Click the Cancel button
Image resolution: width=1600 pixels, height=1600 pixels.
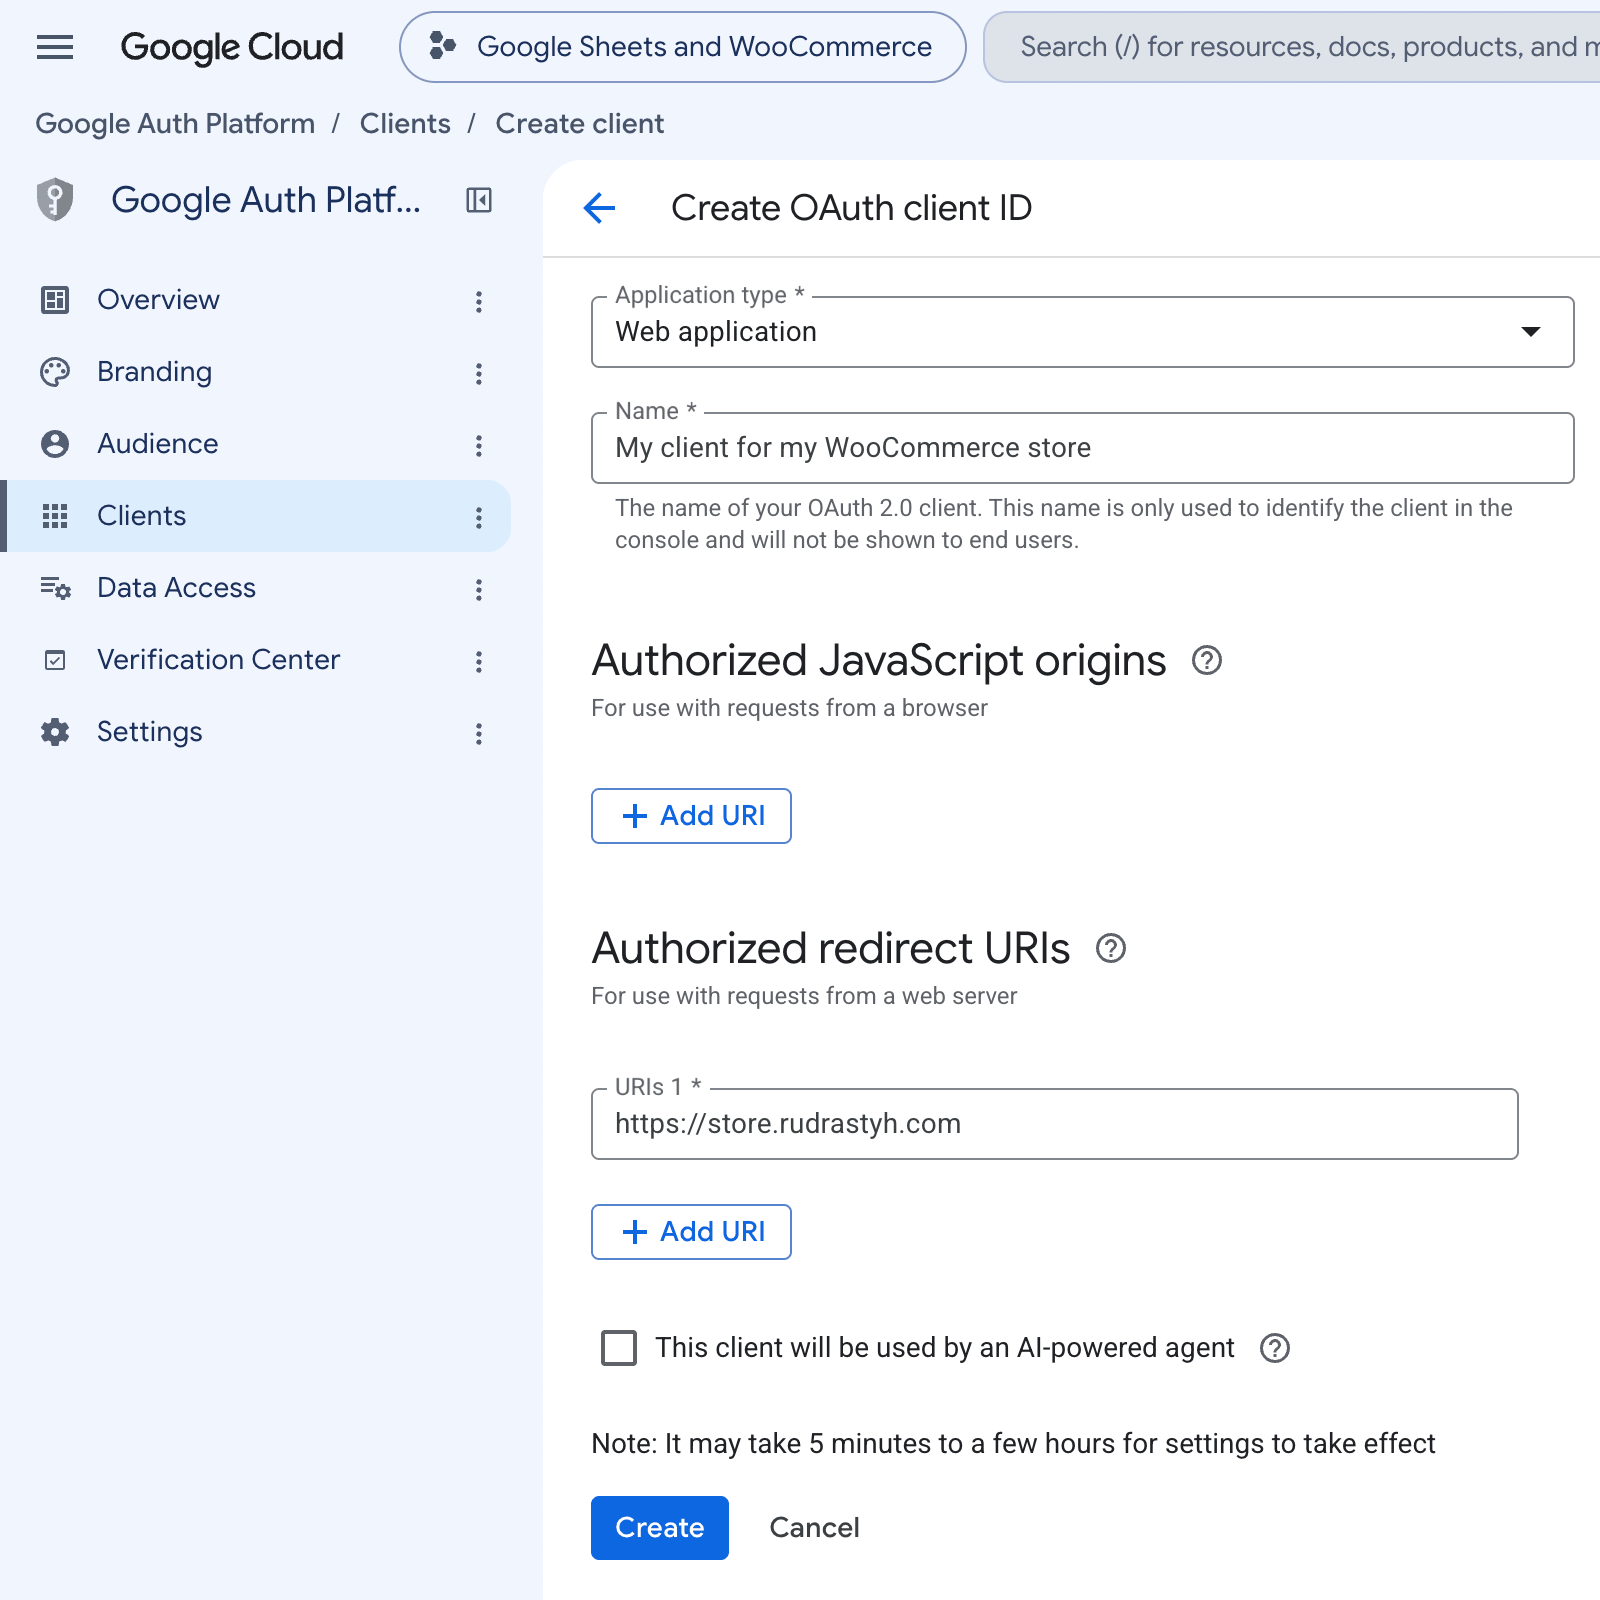(x=814, y=1528)
